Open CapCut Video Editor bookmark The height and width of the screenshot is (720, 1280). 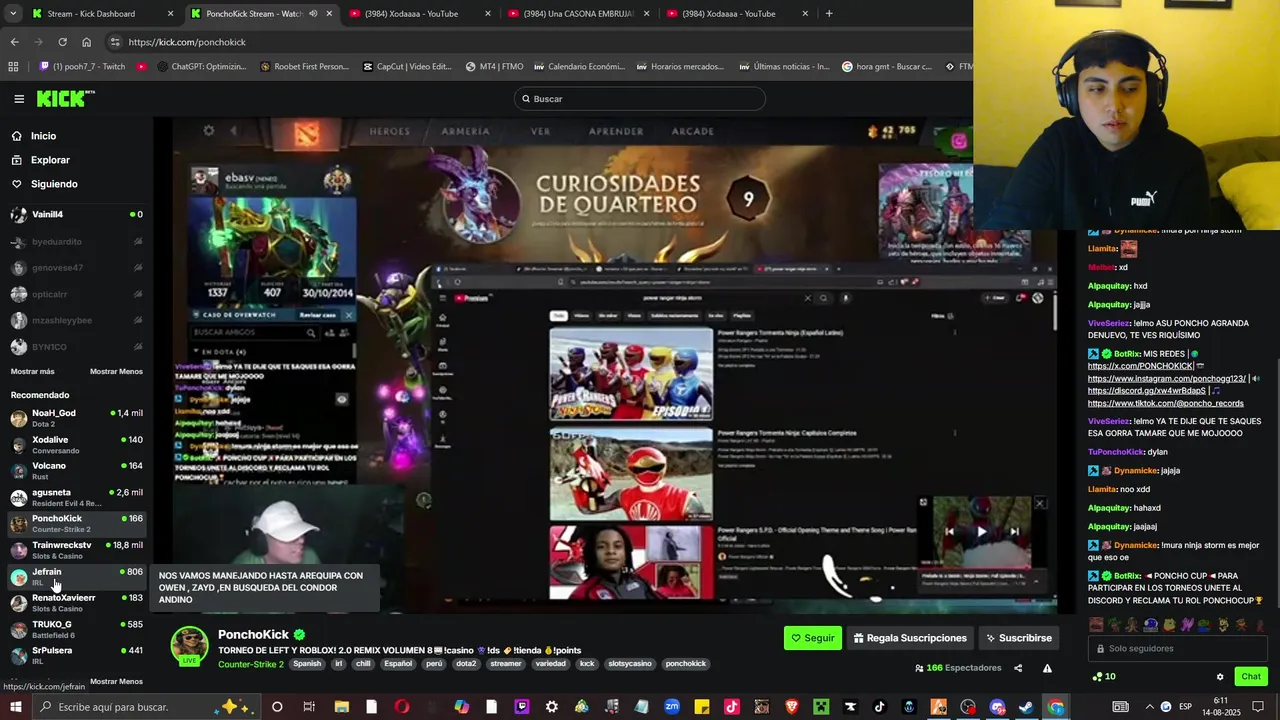tap(407, 67)
